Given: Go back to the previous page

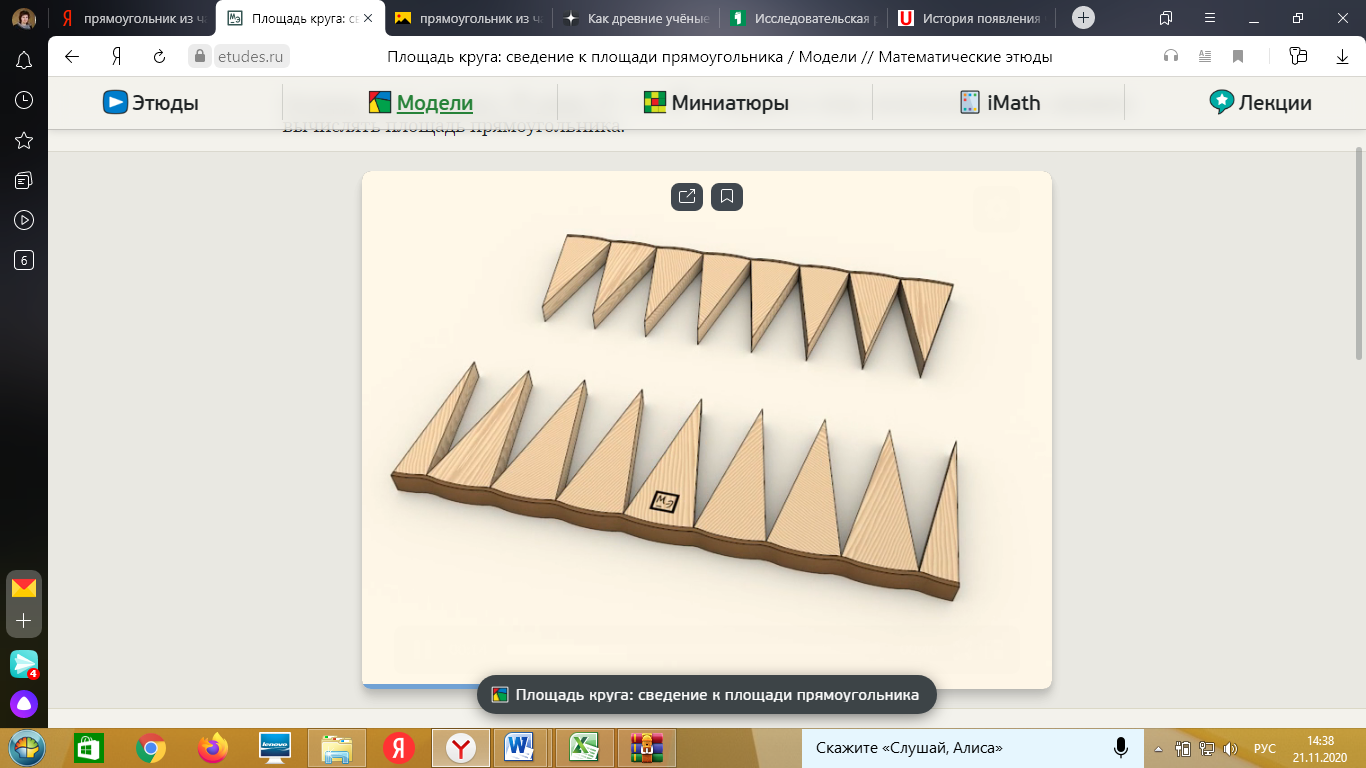Looking at the screenshot, I should (72, 57).
